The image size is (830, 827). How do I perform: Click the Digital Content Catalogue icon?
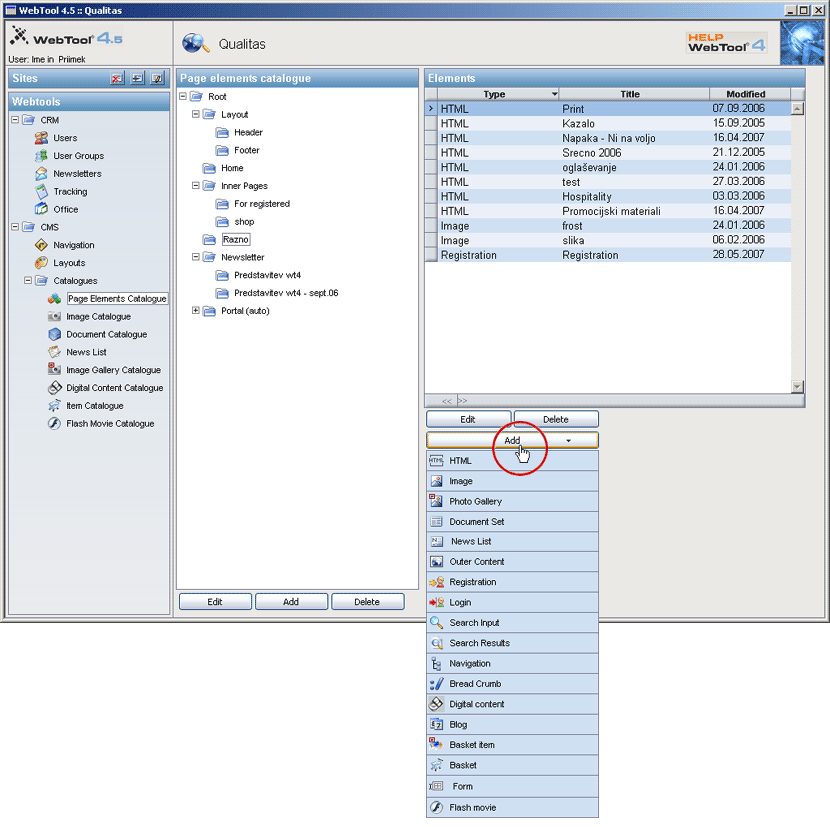pos(56,388)
